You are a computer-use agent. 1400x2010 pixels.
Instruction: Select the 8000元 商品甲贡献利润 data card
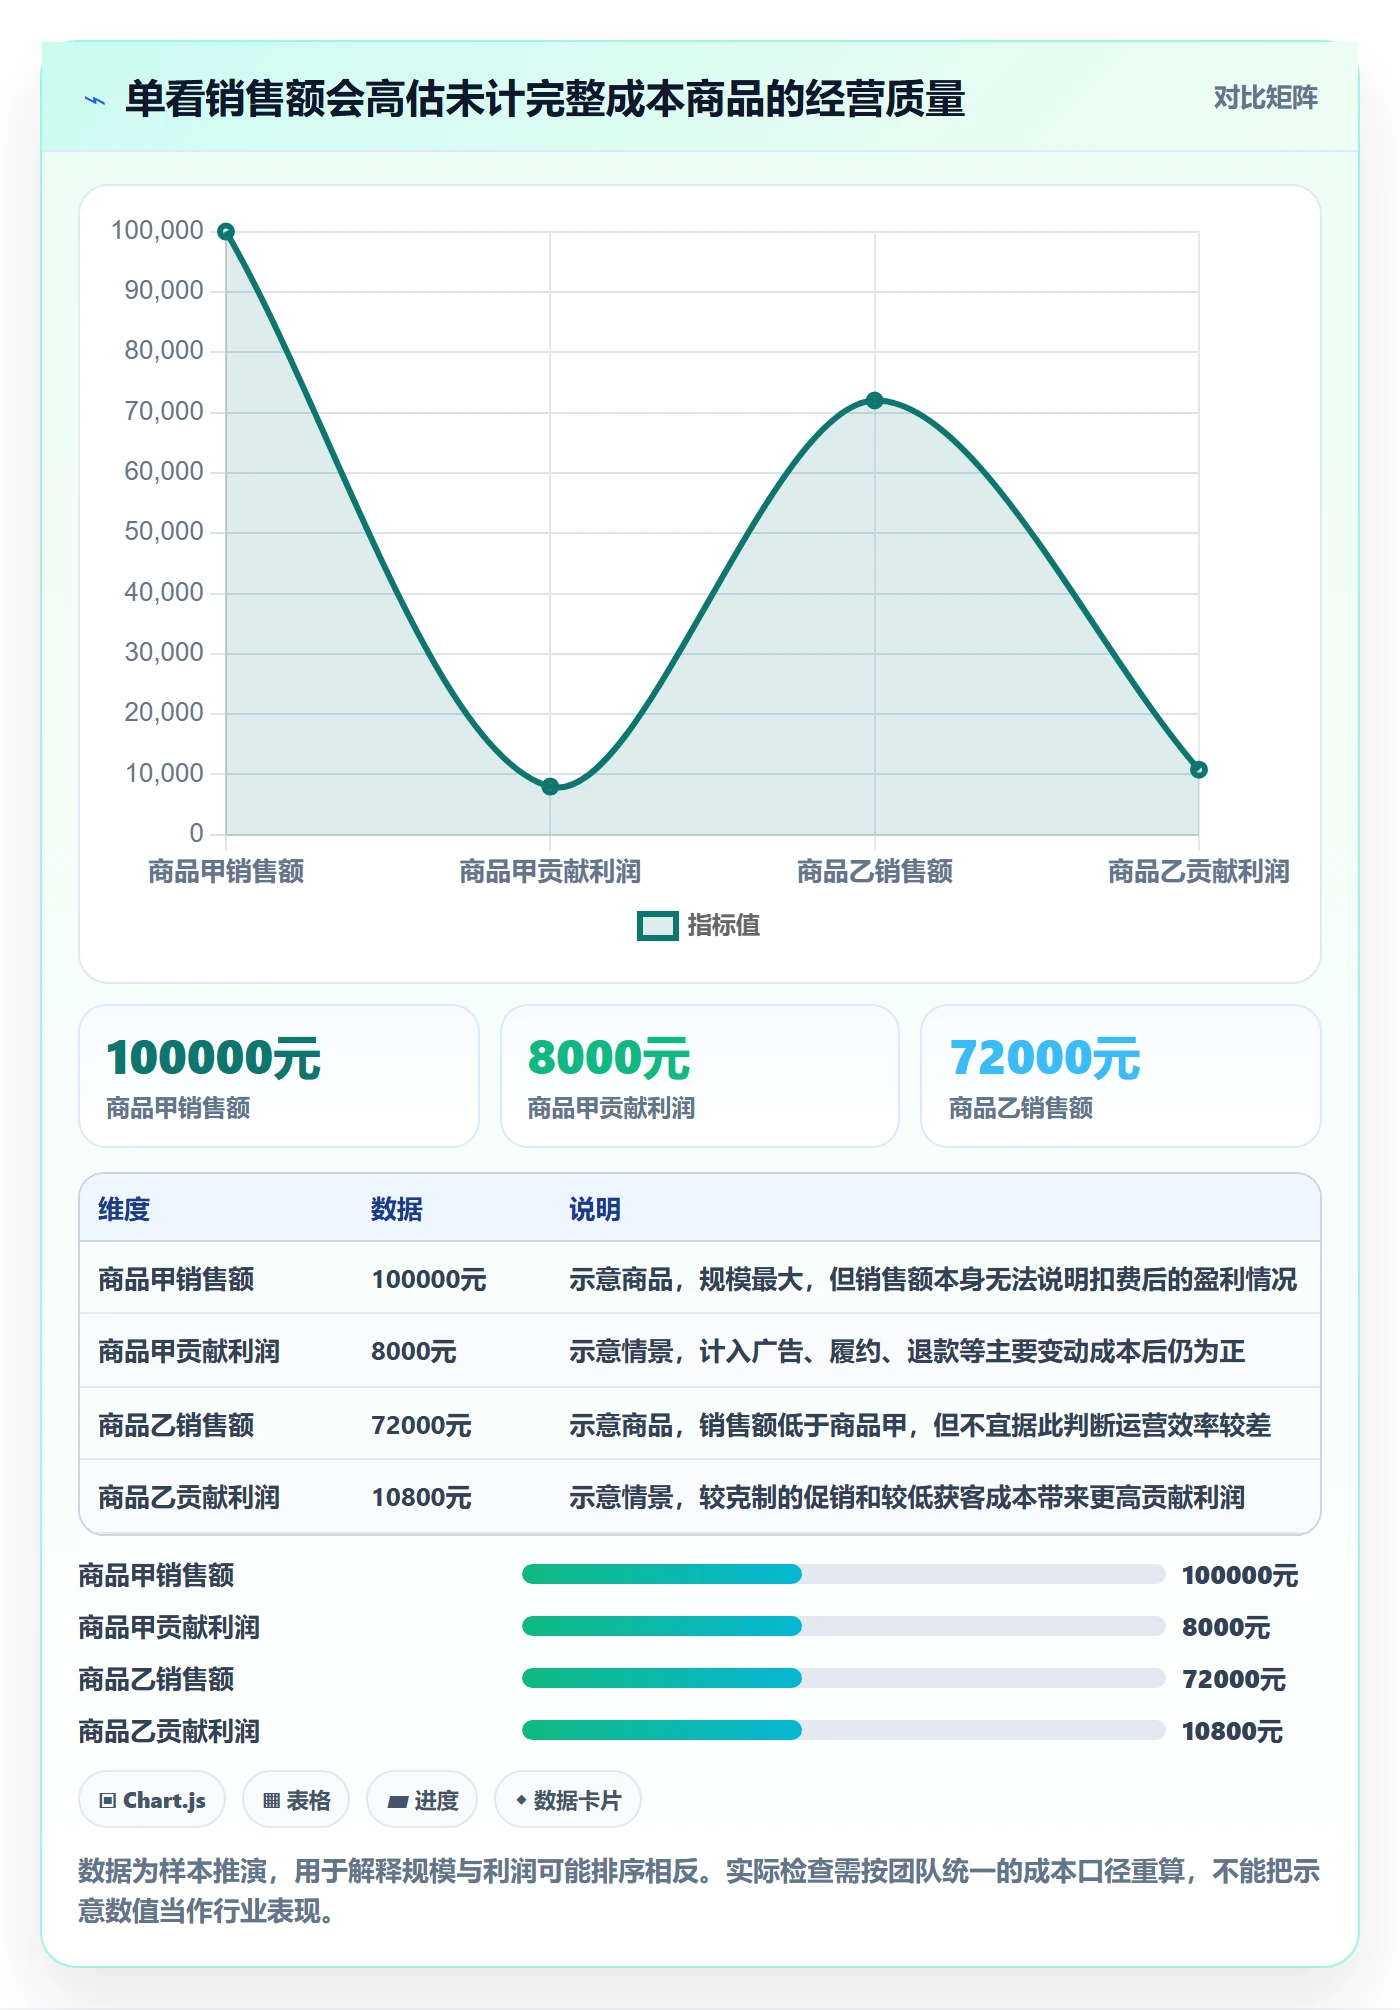point(700,1076)
